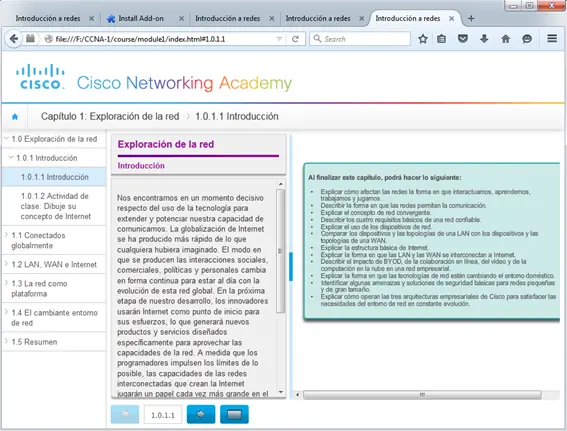The width and height of the screenshot is (567, 431).
Task: Open the chat bubble toolbar icon
Action: tap(527, 39)
